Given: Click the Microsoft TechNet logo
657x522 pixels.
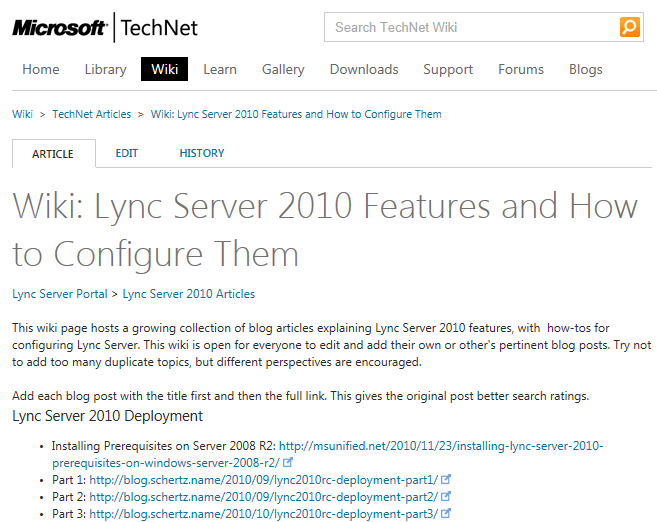Looking at the screenshot, I should pos(102,28).
